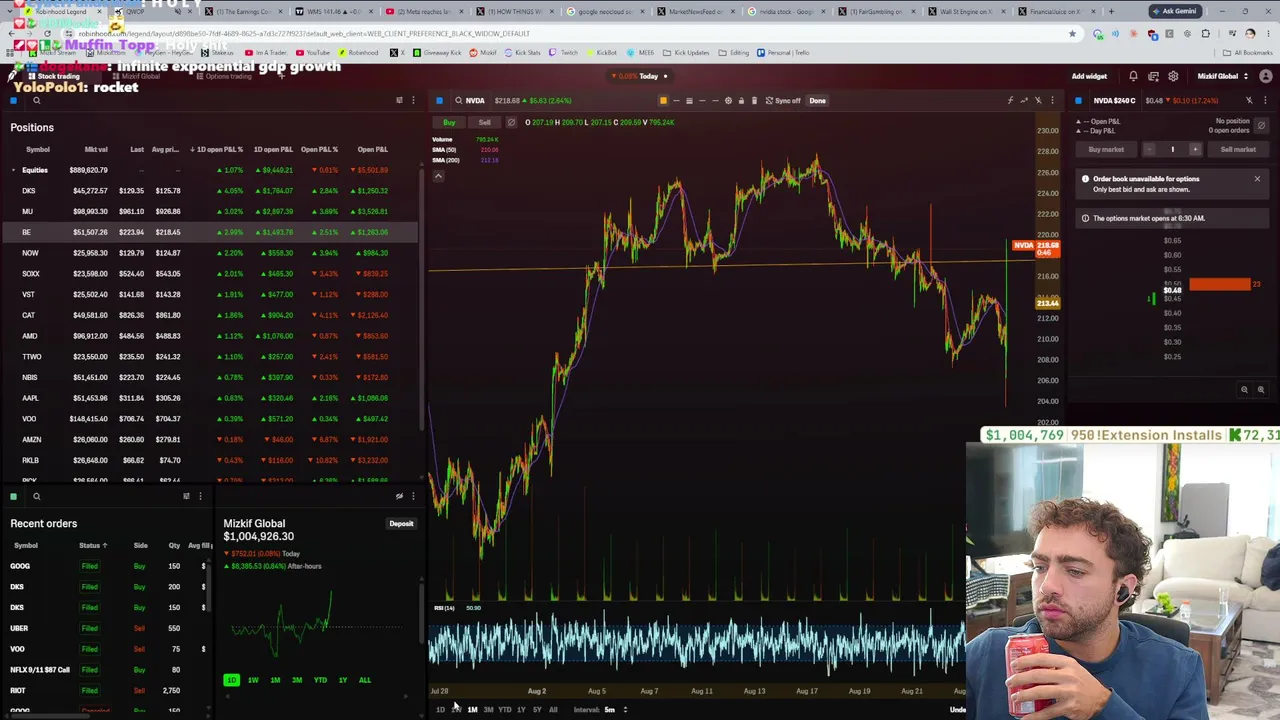Select the yellow color square in chart toolbar
This screenshot has width=1280, height=720.
coord(662,100)
